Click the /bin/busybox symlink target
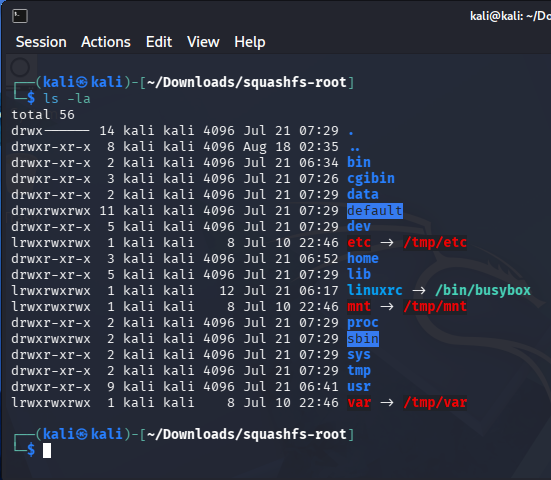The width and height of the screenshot is (551, 480). [483, 291]
